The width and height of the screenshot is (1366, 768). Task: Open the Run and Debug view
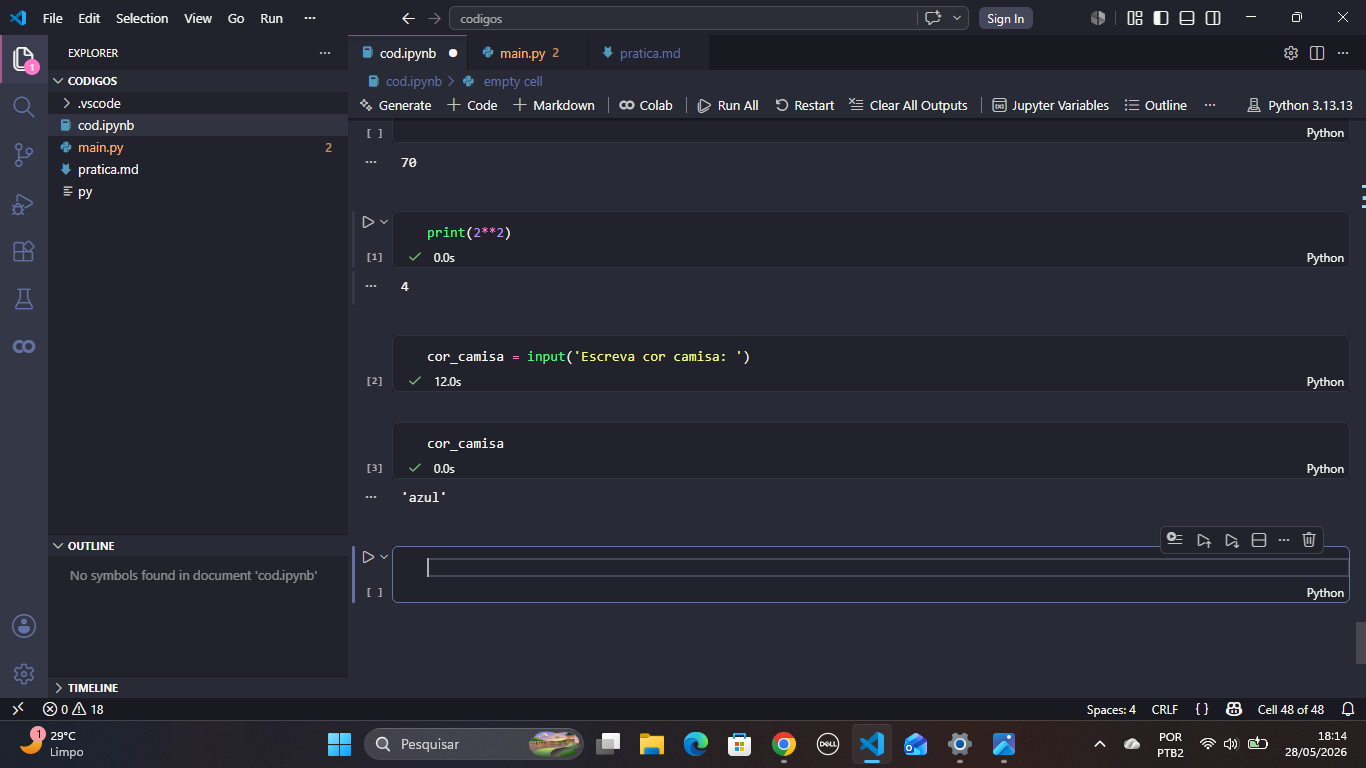pyautogui.click(x=24, y=203)
